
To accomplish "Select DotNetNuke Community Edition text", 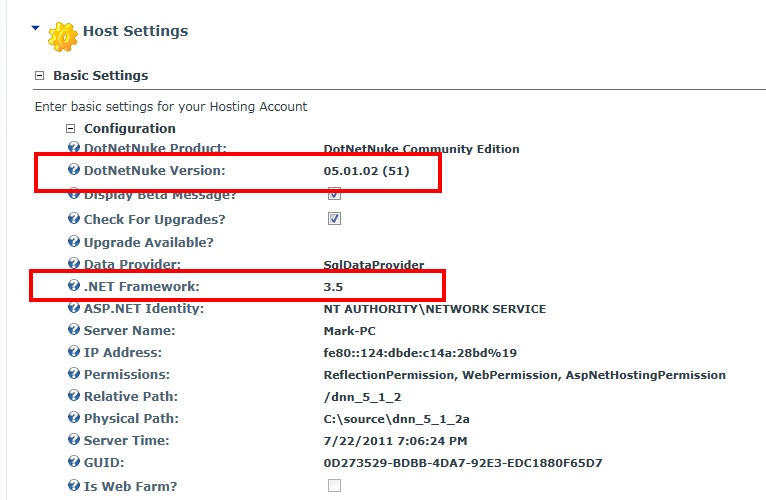I will (x=421, y=149).
